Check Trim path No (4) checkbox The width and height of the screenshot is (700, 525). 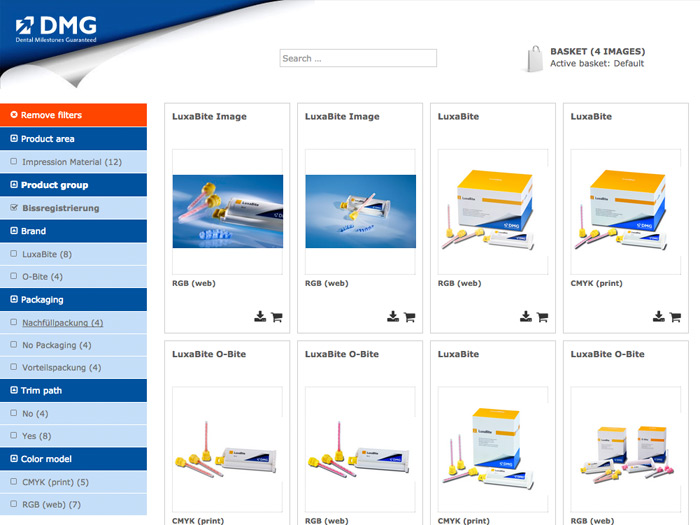point(14,413)
